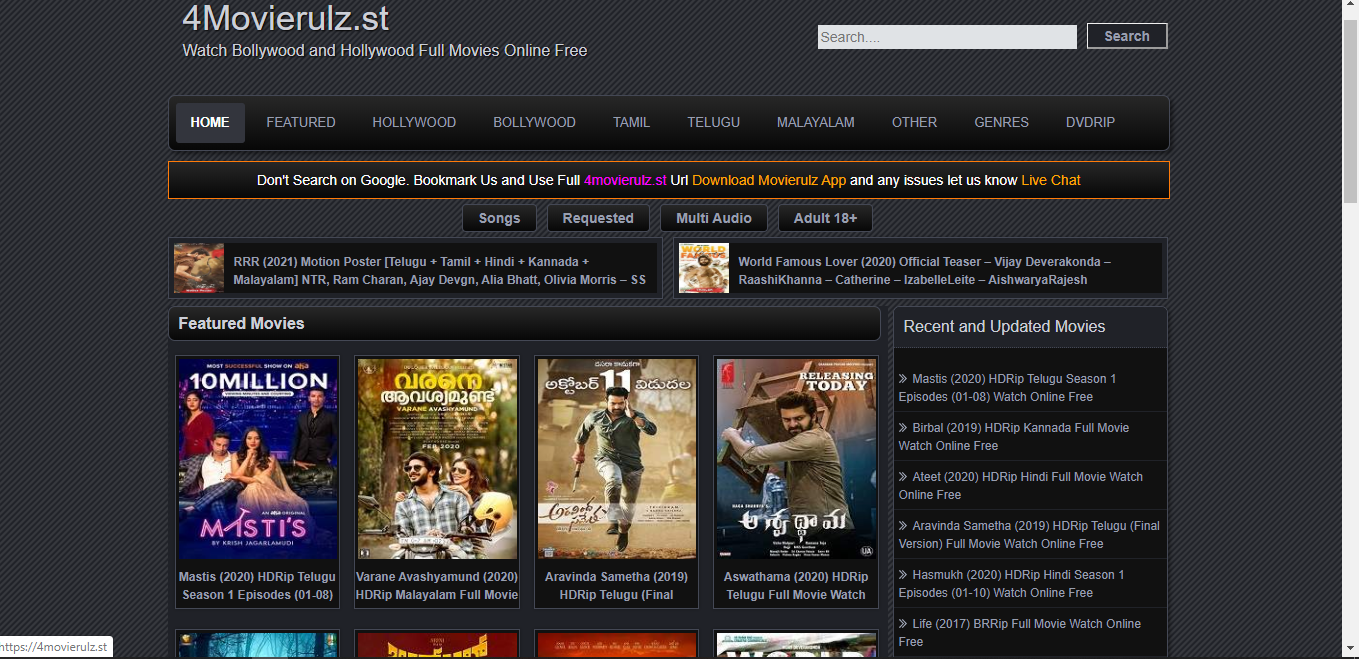The image size is (1359, 659).
Task: Open recent item Aravinda Sametha (2019) Final Version
Action: [x=1029, y=535]
